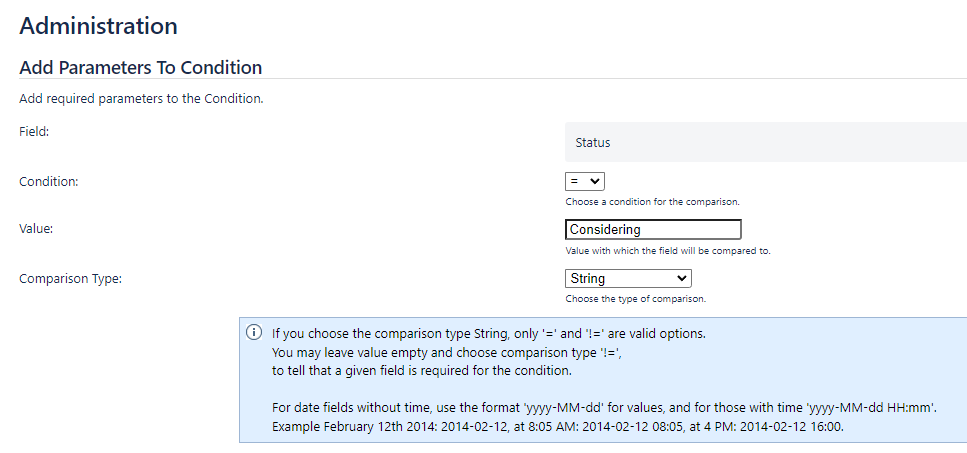Viewport: 967px width, 453px height.
Task: Select the read-only Status field box
Action: (x=766, y=142)
